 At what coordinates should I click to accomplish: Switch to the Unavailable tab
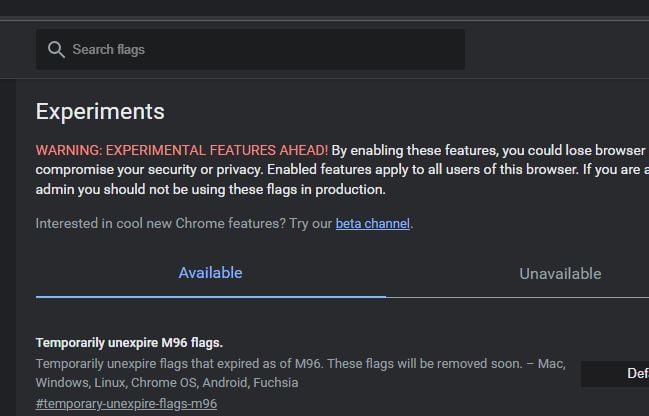560,274
